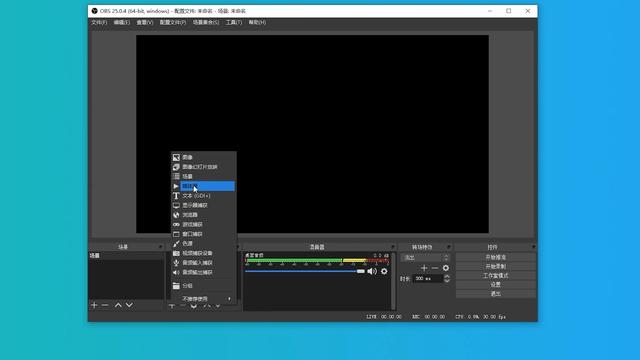Click Start Recording (开始录制) button
Screen dimensions: 640x360
pos(496,267)
